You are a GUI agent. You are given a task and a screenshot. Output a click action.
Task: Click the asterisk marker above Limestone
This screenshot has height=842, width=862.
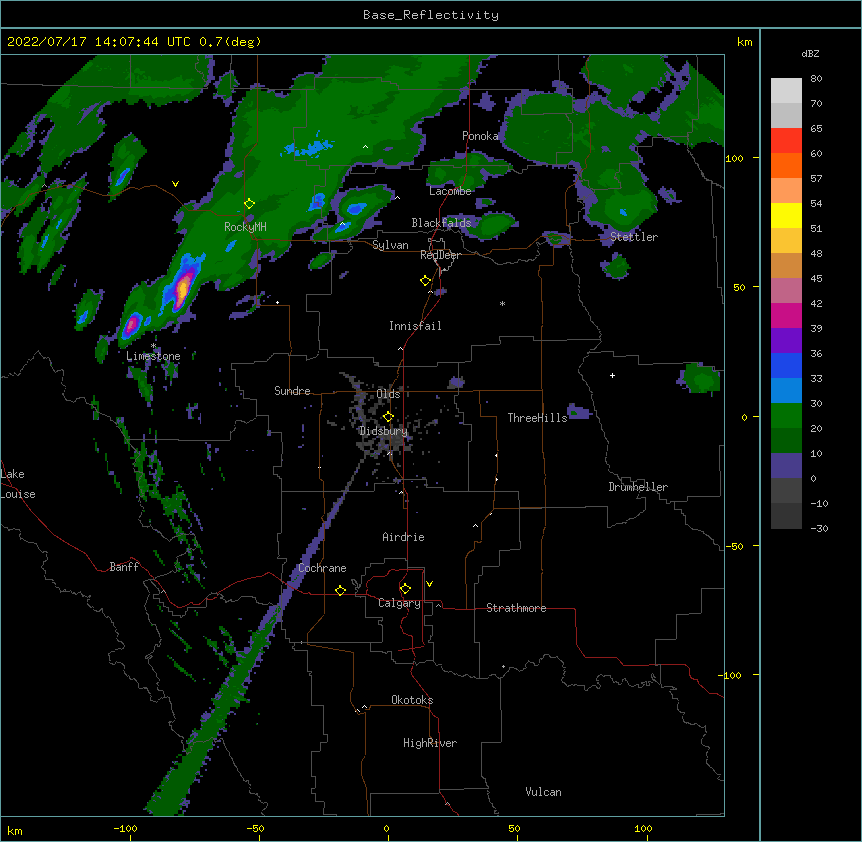[x=153, y=346]
